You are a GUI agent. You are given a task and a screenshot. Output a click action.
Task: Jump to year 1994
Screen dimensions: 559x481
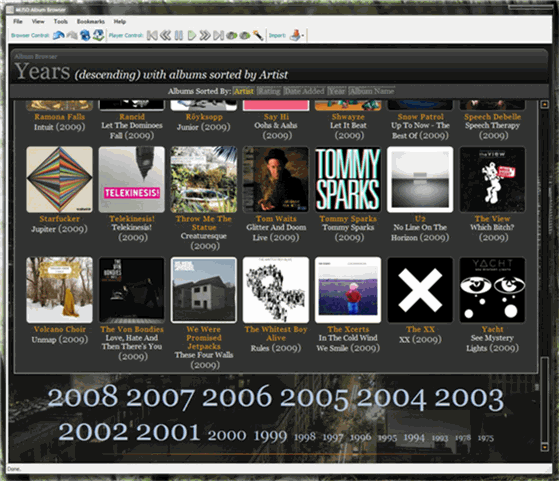coord(414,437)
